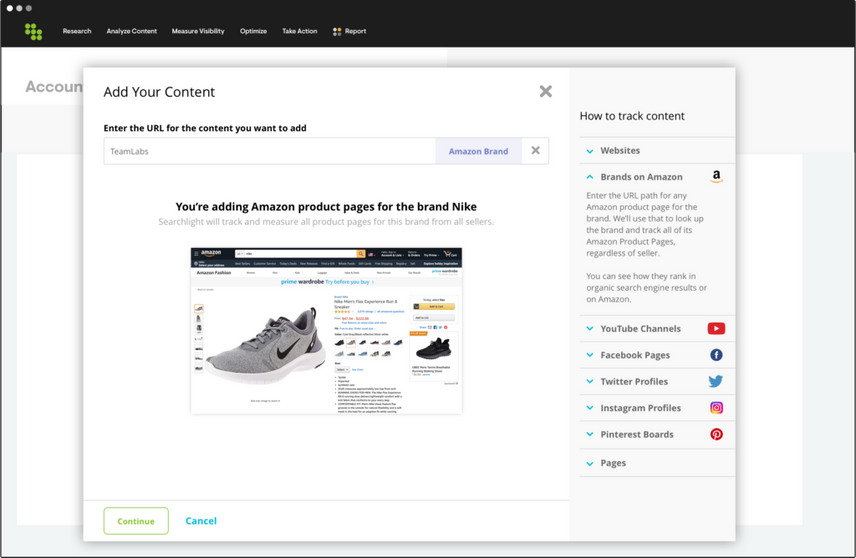
Task: Expand the Facebook Pages section
Action: (590, 355)
